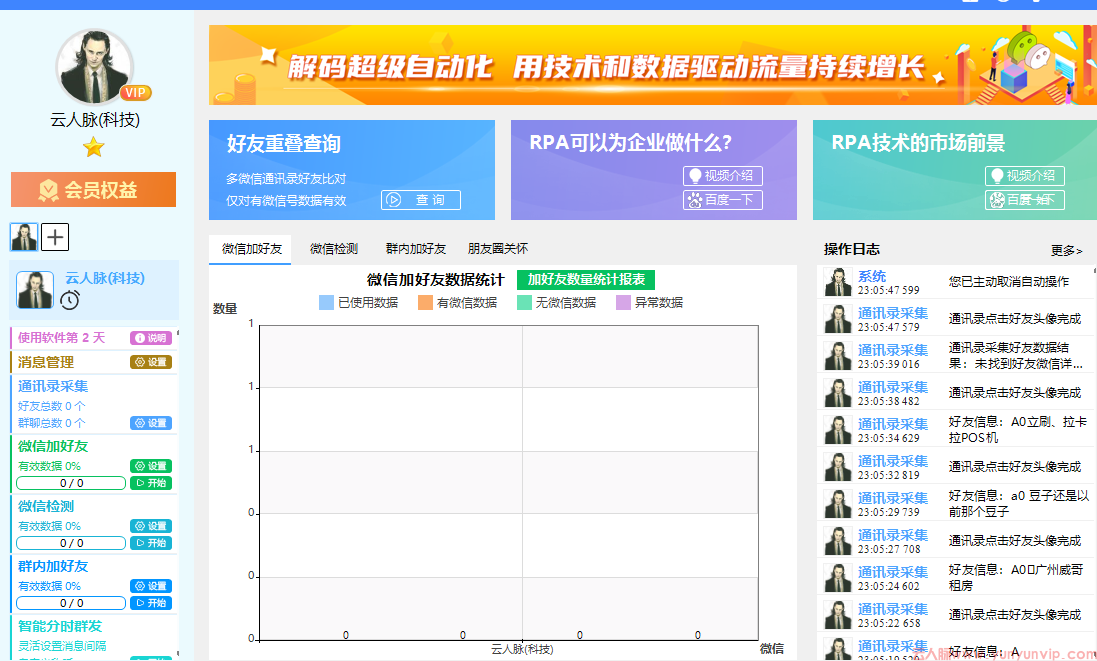Toggle the 已使用数据 blue legend swatch
The height and width of the screenshot is (661, 1097).
tap(326, 303)
